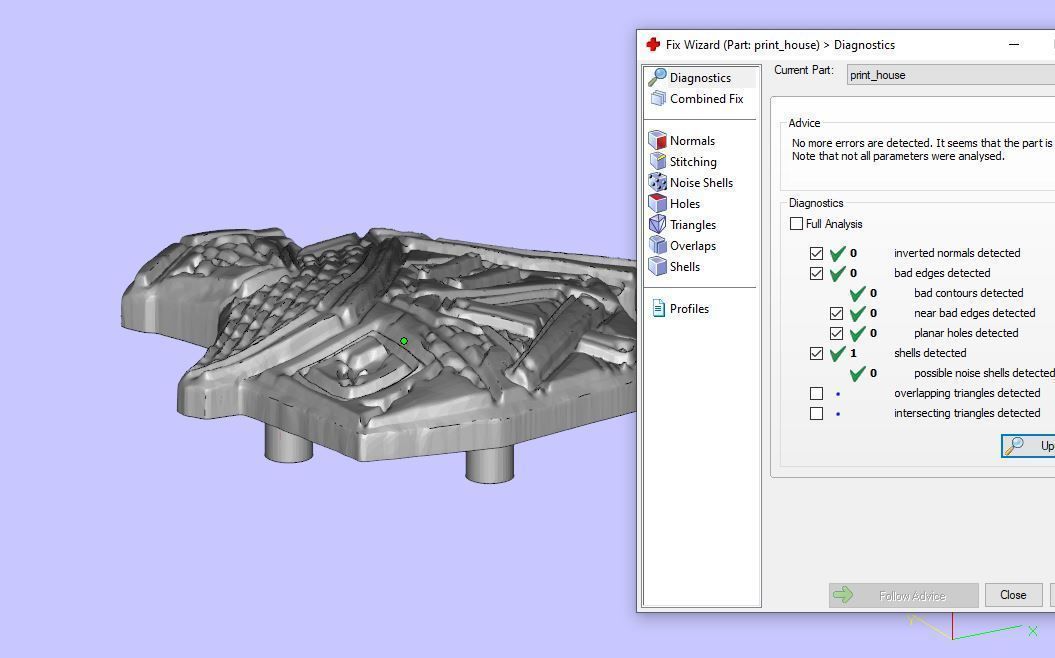Select the Diagnostics text label

click(700, 78)
